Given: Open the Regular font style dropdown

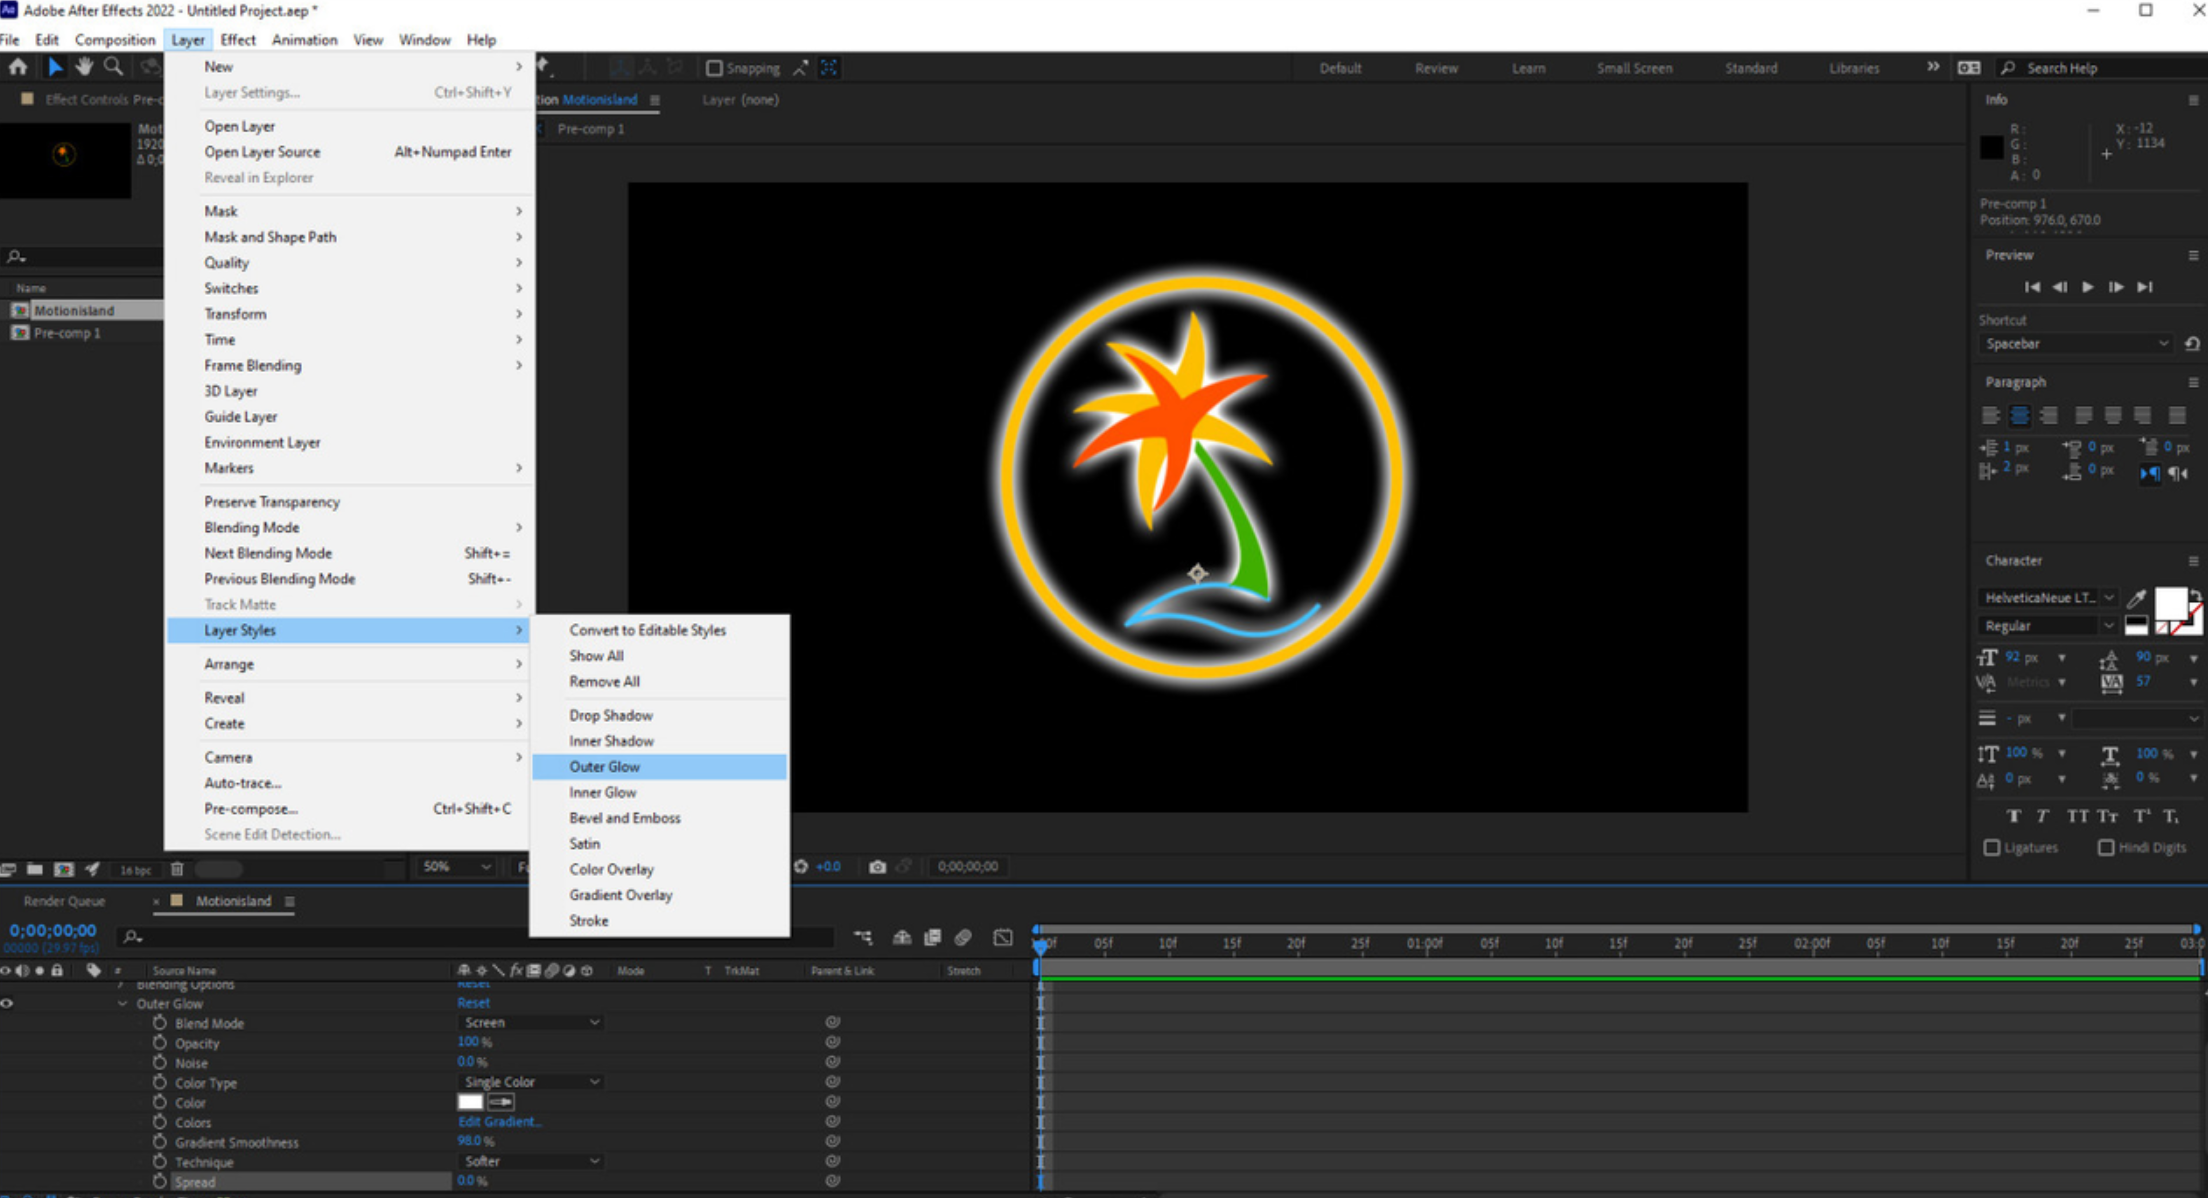Looking at the screenshot, I should pyautogui.click(x=2047, y=625).
